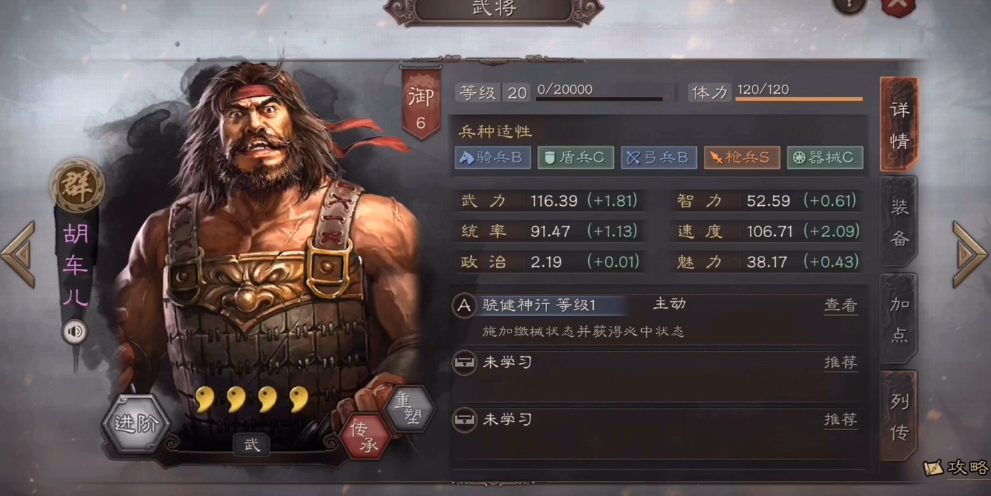This screenshot has height=496, width=991.
Task: Select the 器械C troop aptitude
Action: coord(825,157)
